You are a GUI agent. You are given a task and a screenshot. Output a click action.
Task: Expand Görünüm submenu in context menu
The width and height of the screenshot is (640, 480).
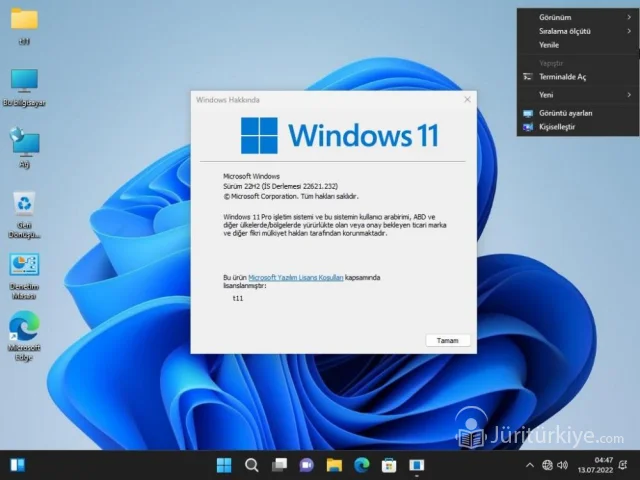coord(578,17)
